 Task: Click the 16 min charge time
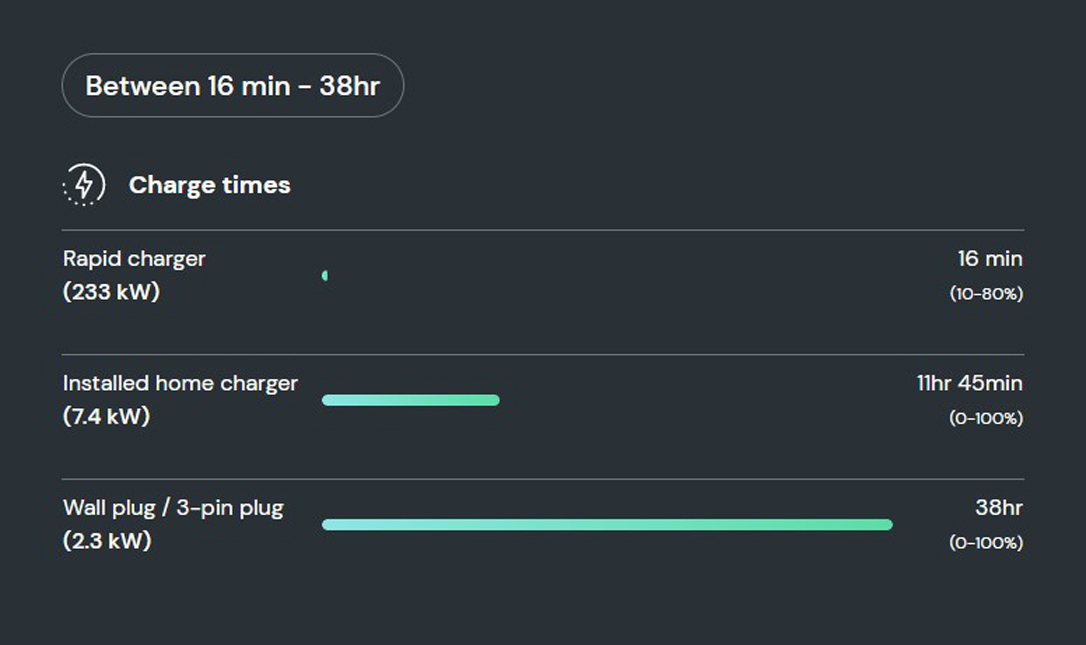pyautogui.click(x=989, y=259)
